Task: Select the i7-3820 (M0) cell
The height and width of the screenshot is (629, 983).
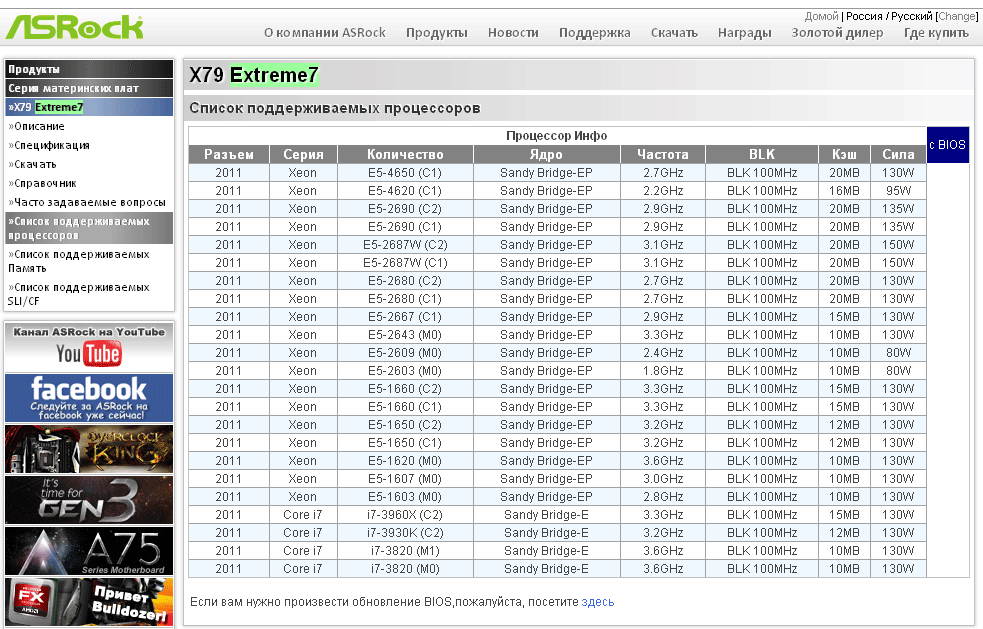Action: click(x=405, y=569)
